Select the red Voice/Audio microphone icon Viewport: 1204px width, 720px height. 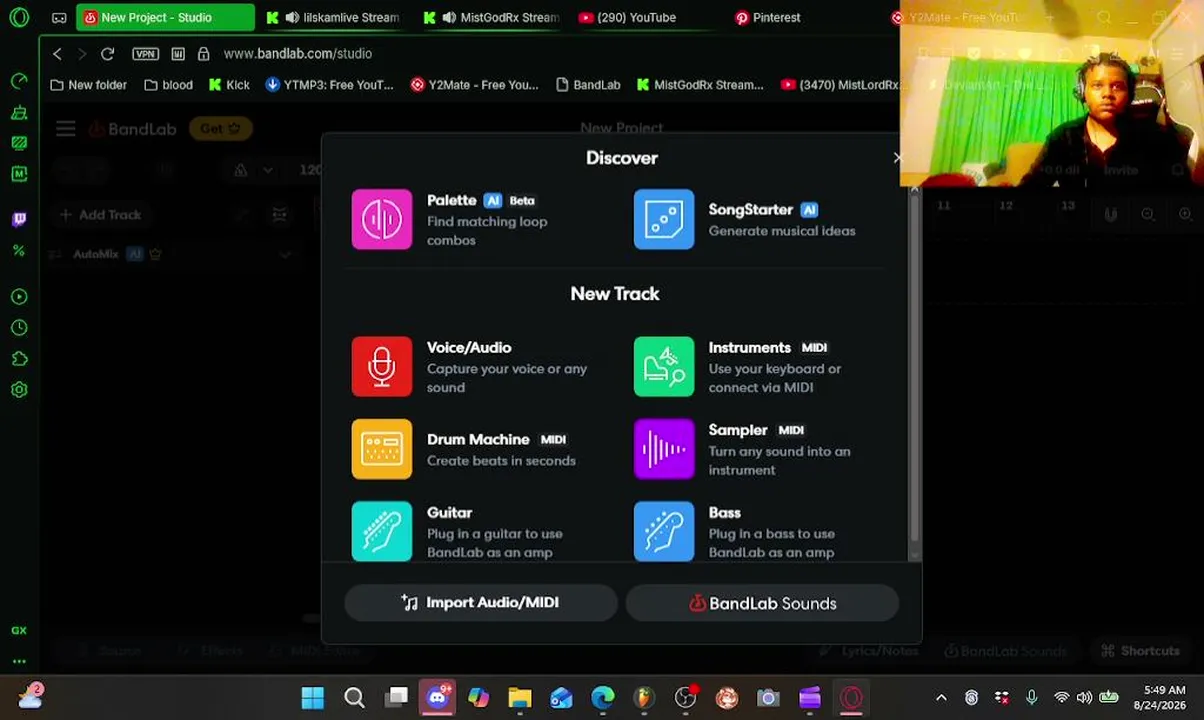(x=381, y=367)
